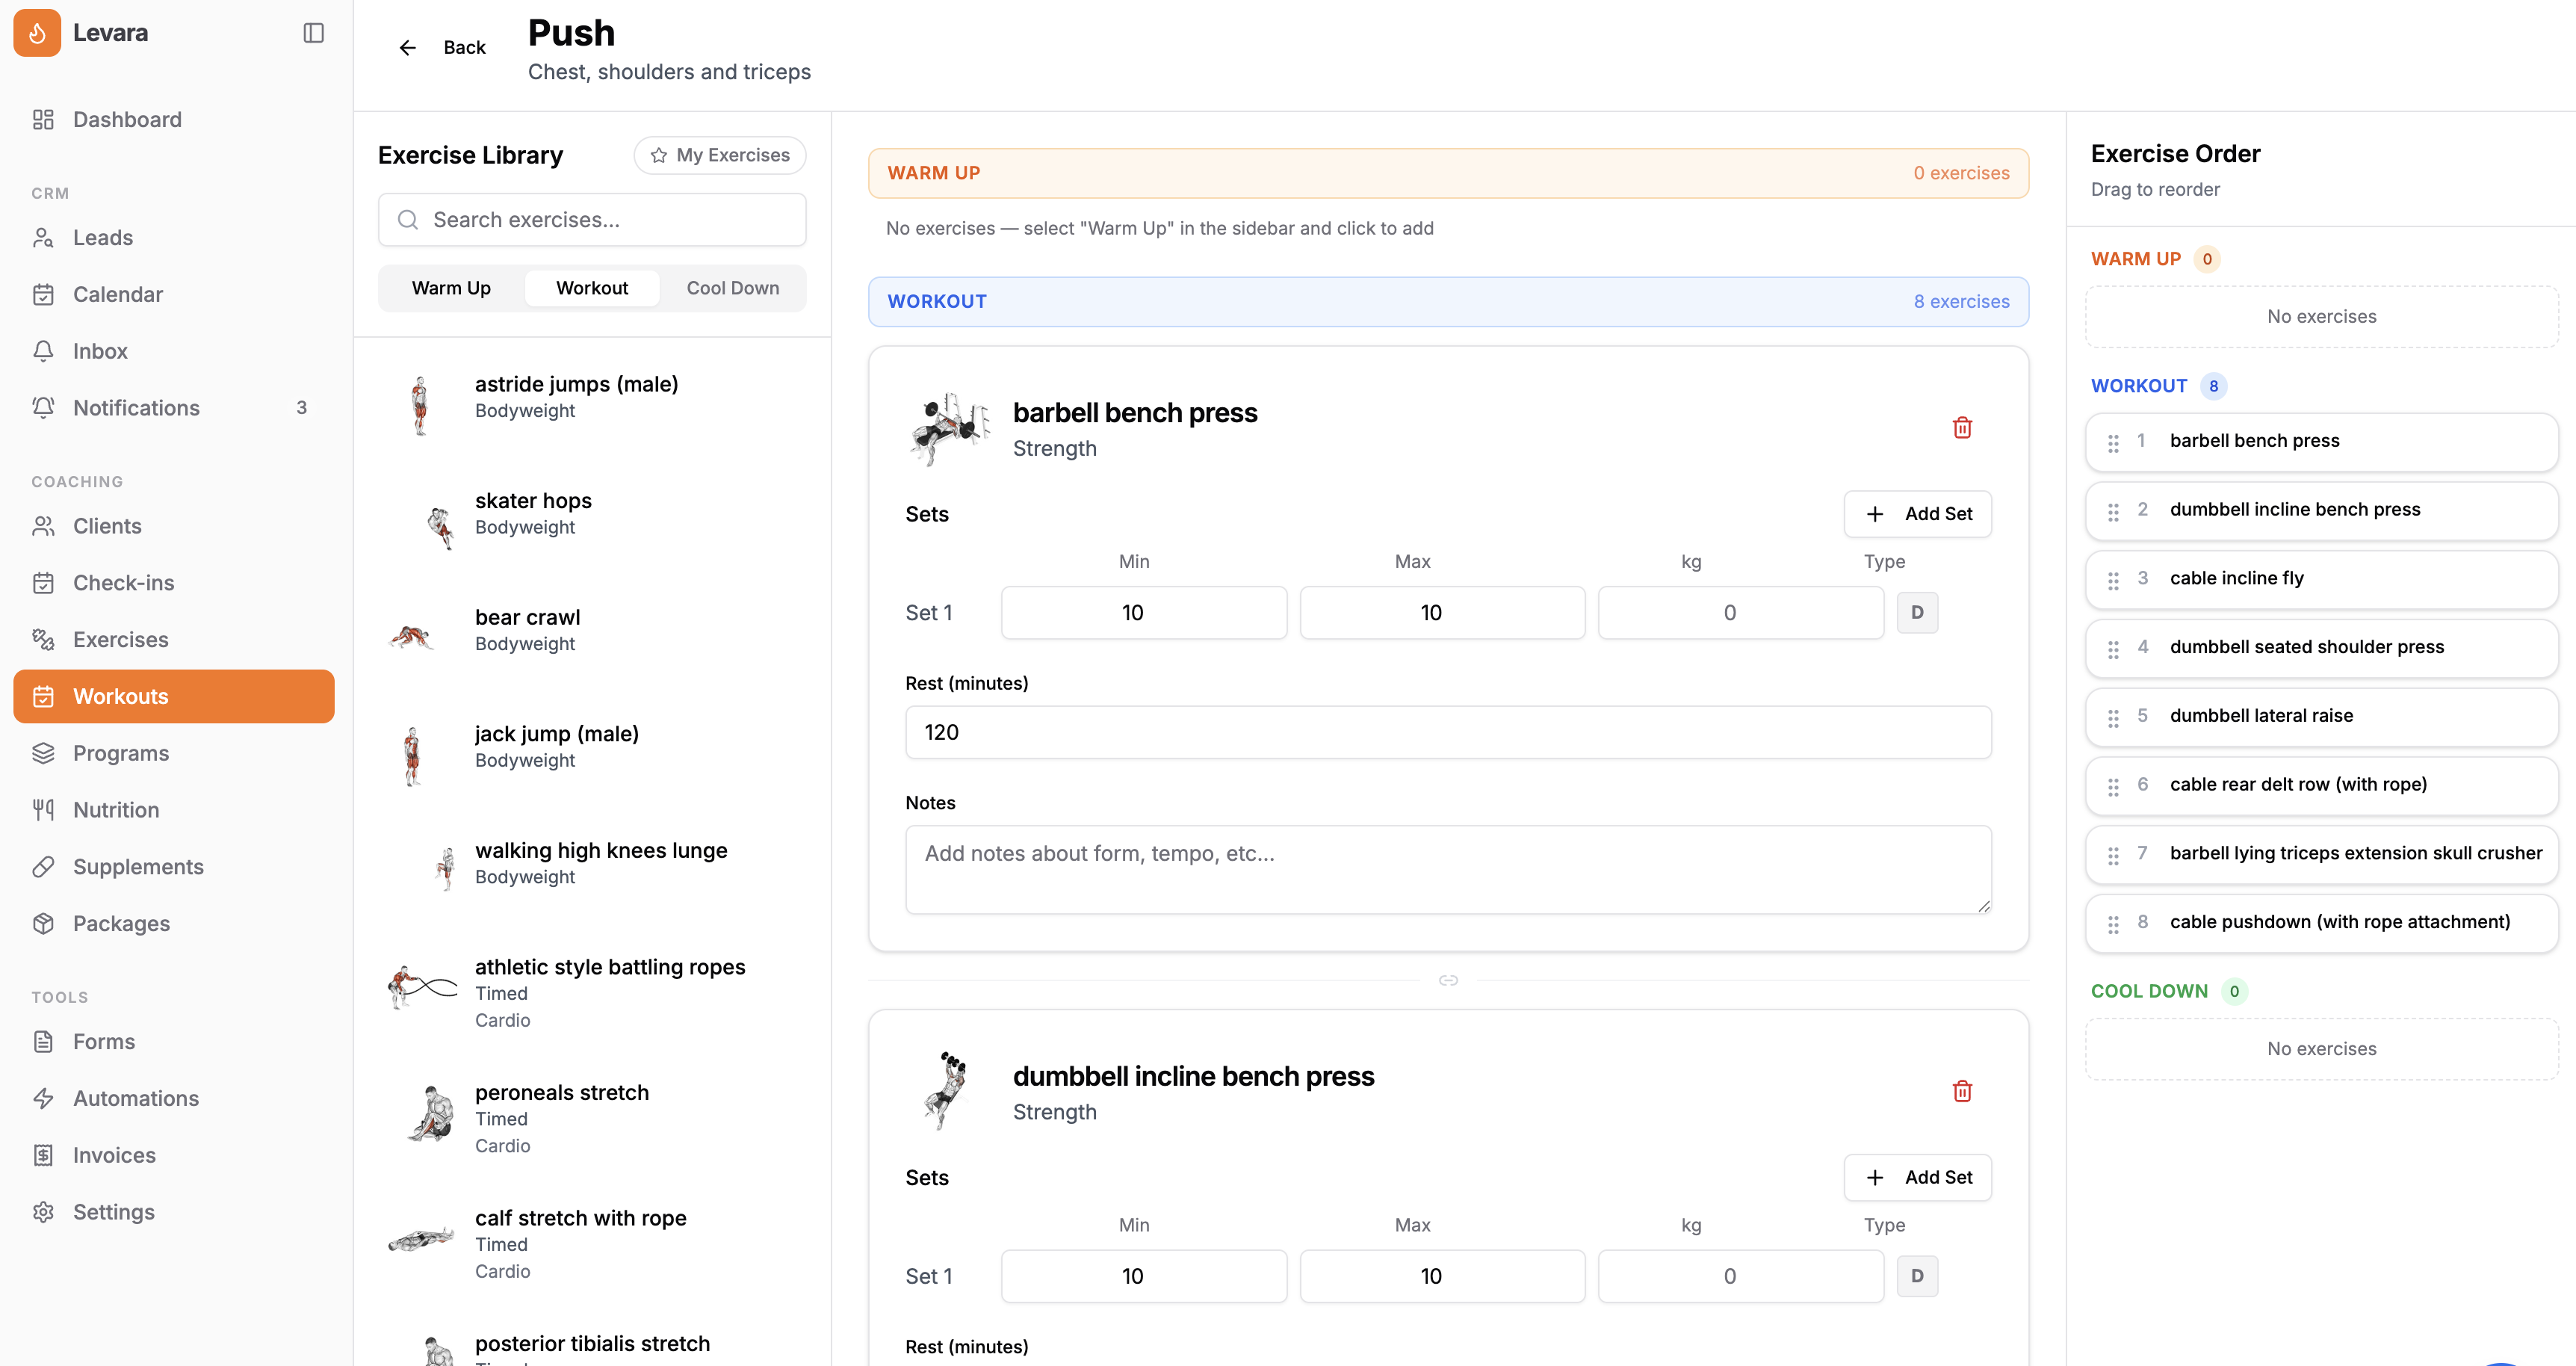The width and height of the screenshot is (2576, 1366).
Task: Click the superset link icon between exercises
Action: pyautogui.click(x=1448, y=980)
